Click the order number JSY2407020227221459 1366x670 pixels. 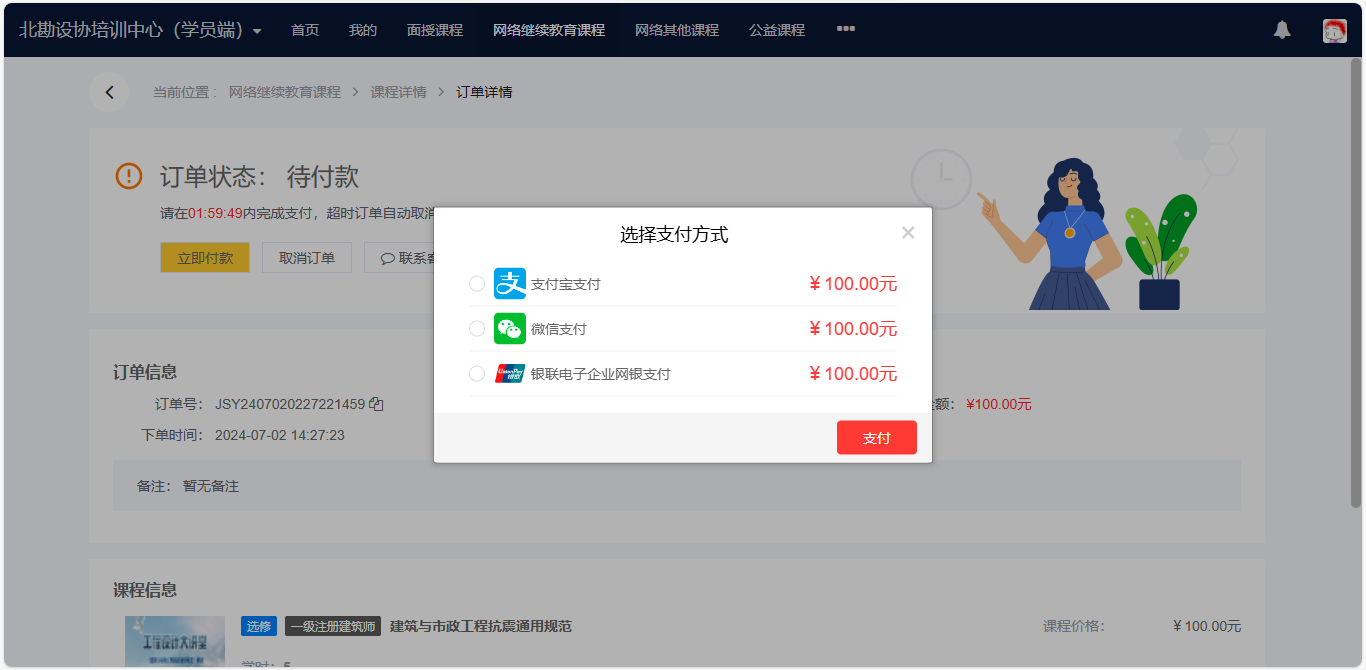click(290, 404)
